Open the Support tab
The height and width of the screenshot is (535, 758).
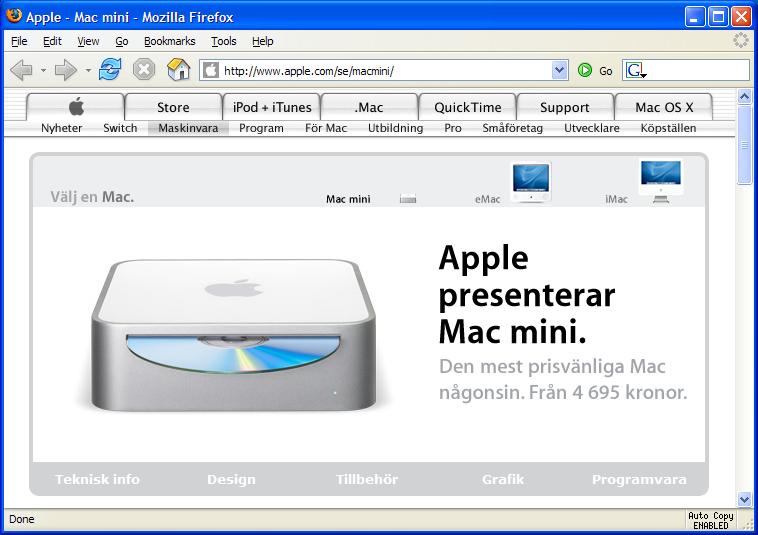[x=565, y=107]
